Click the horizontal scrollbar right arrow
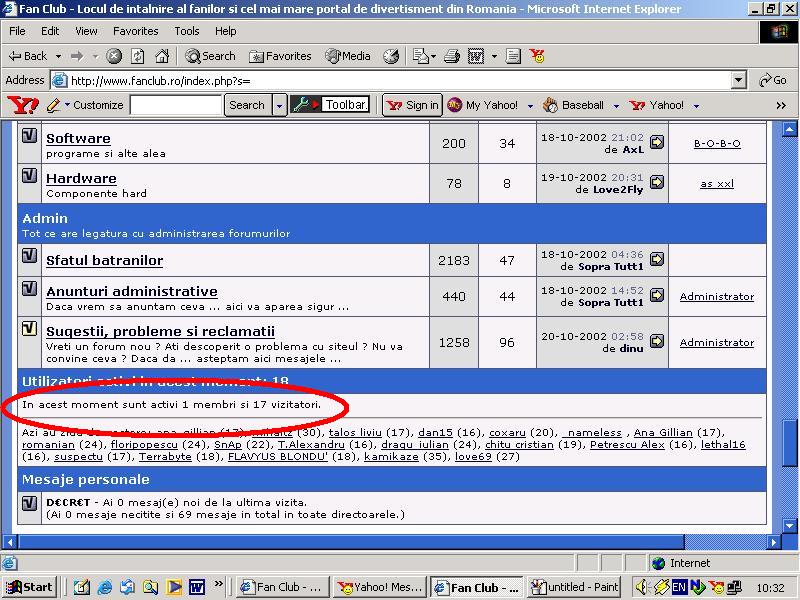 pyautogui.click(x=774, y=542)
